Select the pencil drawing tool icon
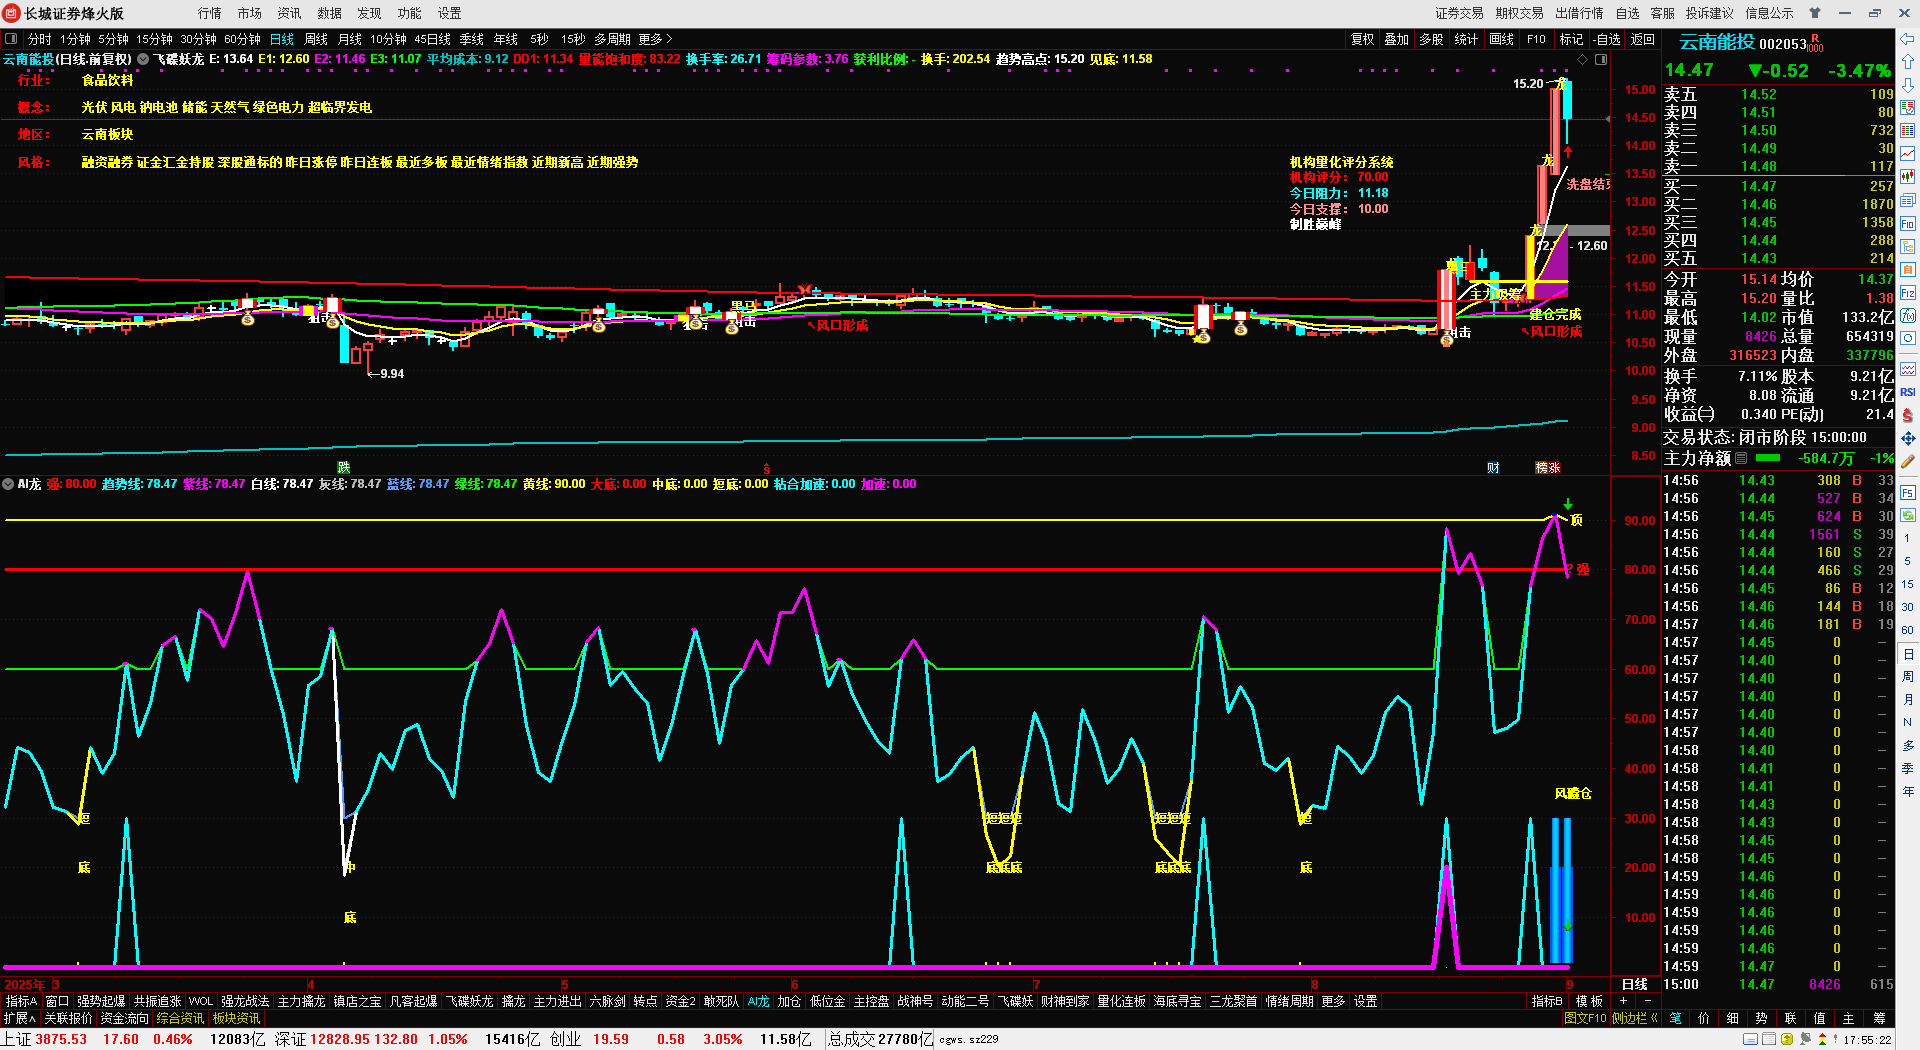 (1908, 462)
